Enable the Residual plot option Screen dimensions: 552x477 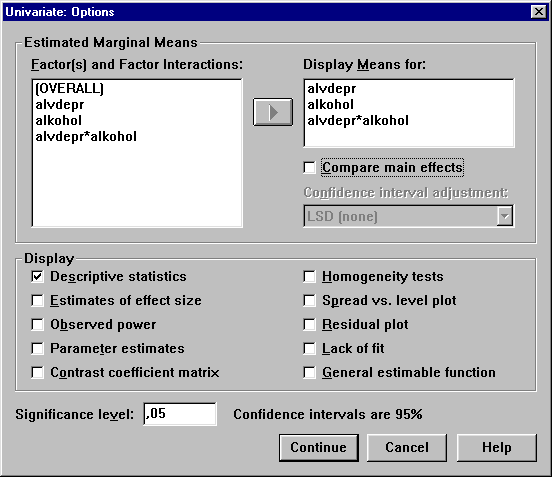pos(309,325)
